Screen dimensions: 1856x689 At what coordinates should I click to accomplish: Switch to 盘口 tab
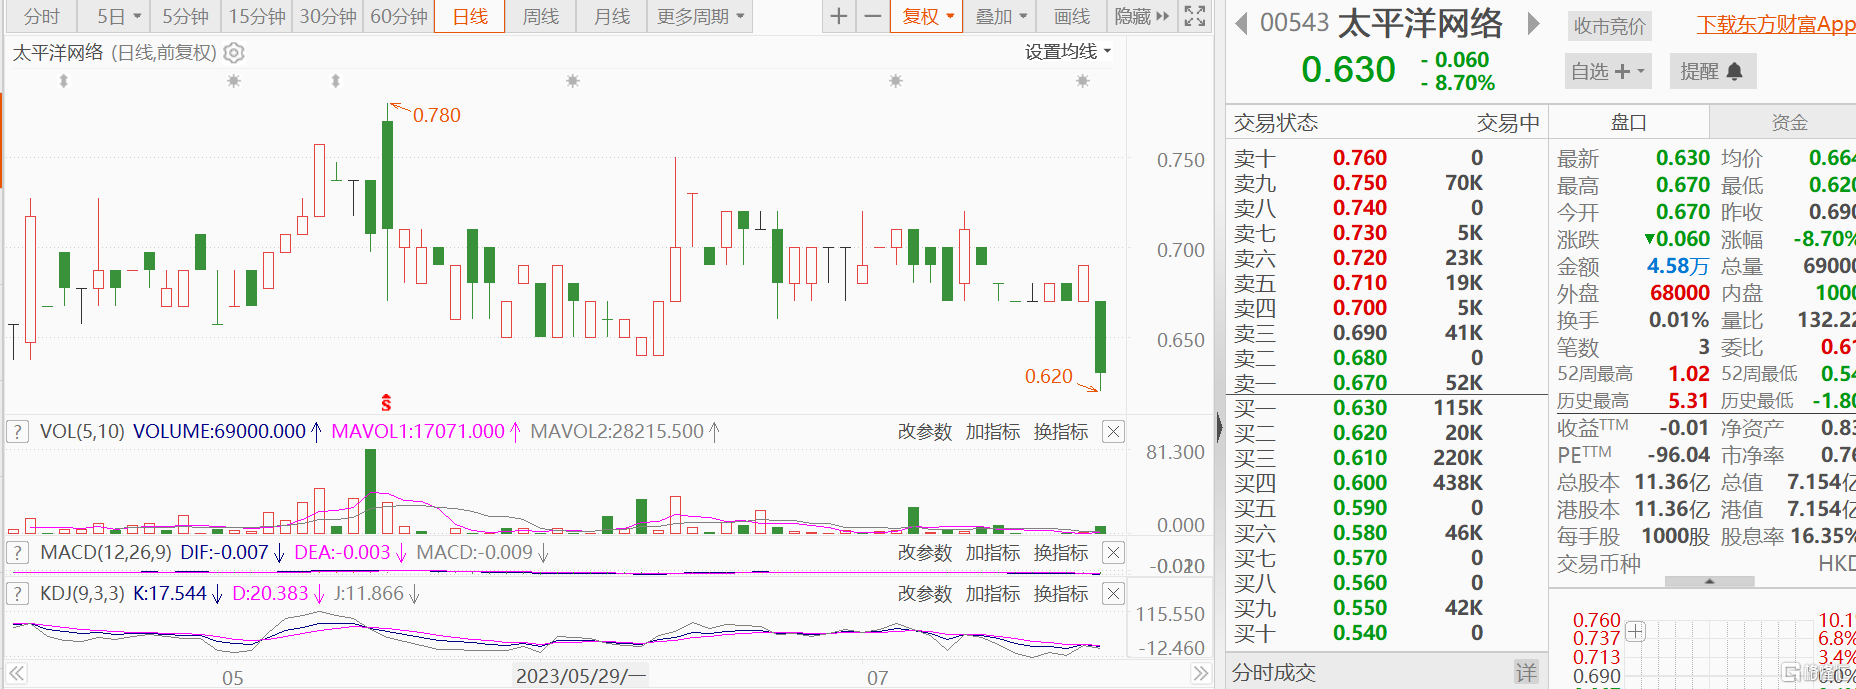[x=1628, y=122]
